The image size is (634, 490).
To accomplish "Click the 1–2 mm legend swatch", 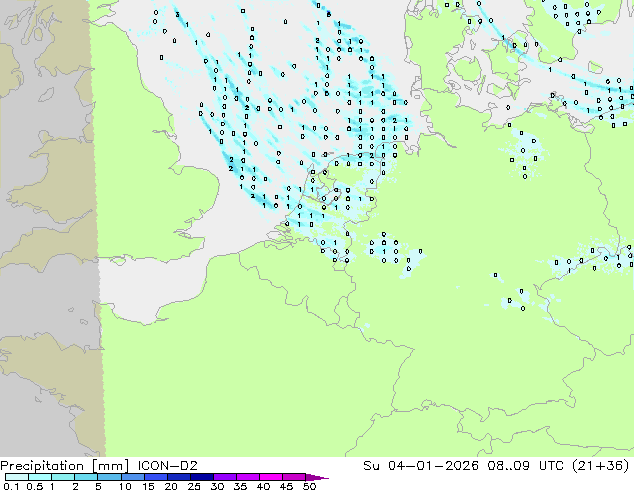I will (x=63, y=477).
